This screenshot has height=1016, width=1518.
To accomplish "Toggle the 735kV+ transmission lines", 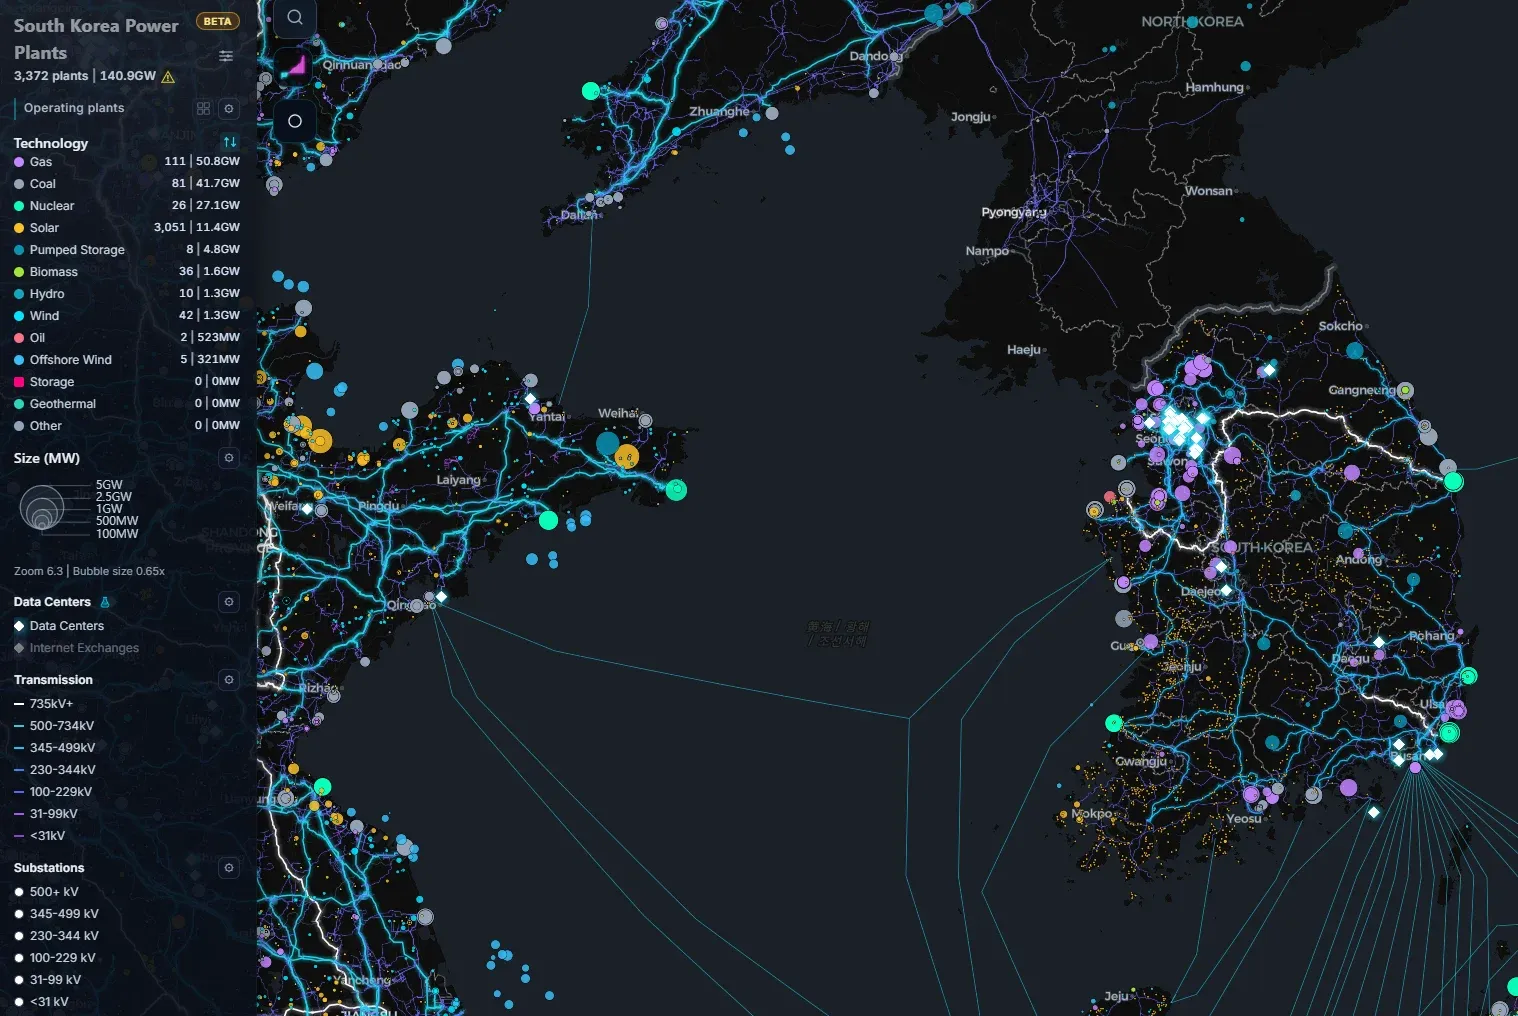I will coord(51,704).
